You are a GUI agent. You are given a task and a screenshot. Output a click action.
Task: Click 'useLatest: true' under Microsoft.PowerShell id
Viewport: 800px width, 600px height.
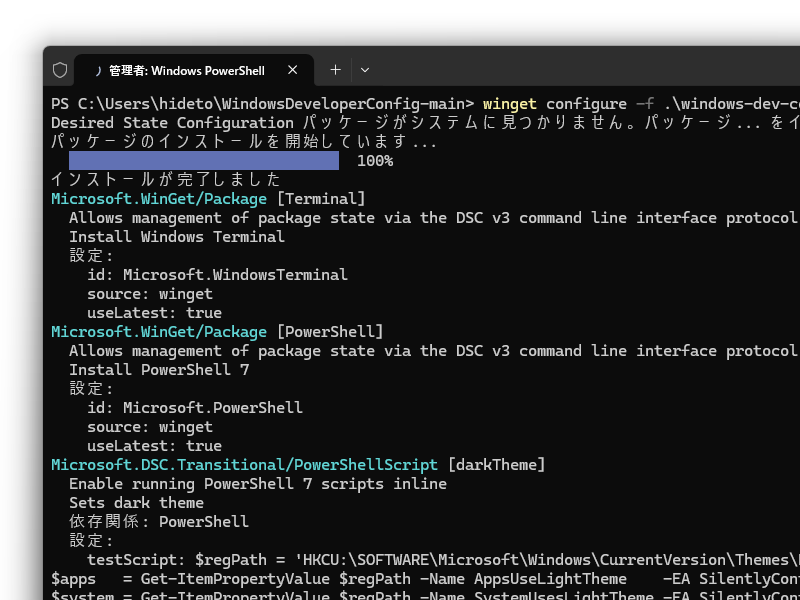tap(155, 445)
